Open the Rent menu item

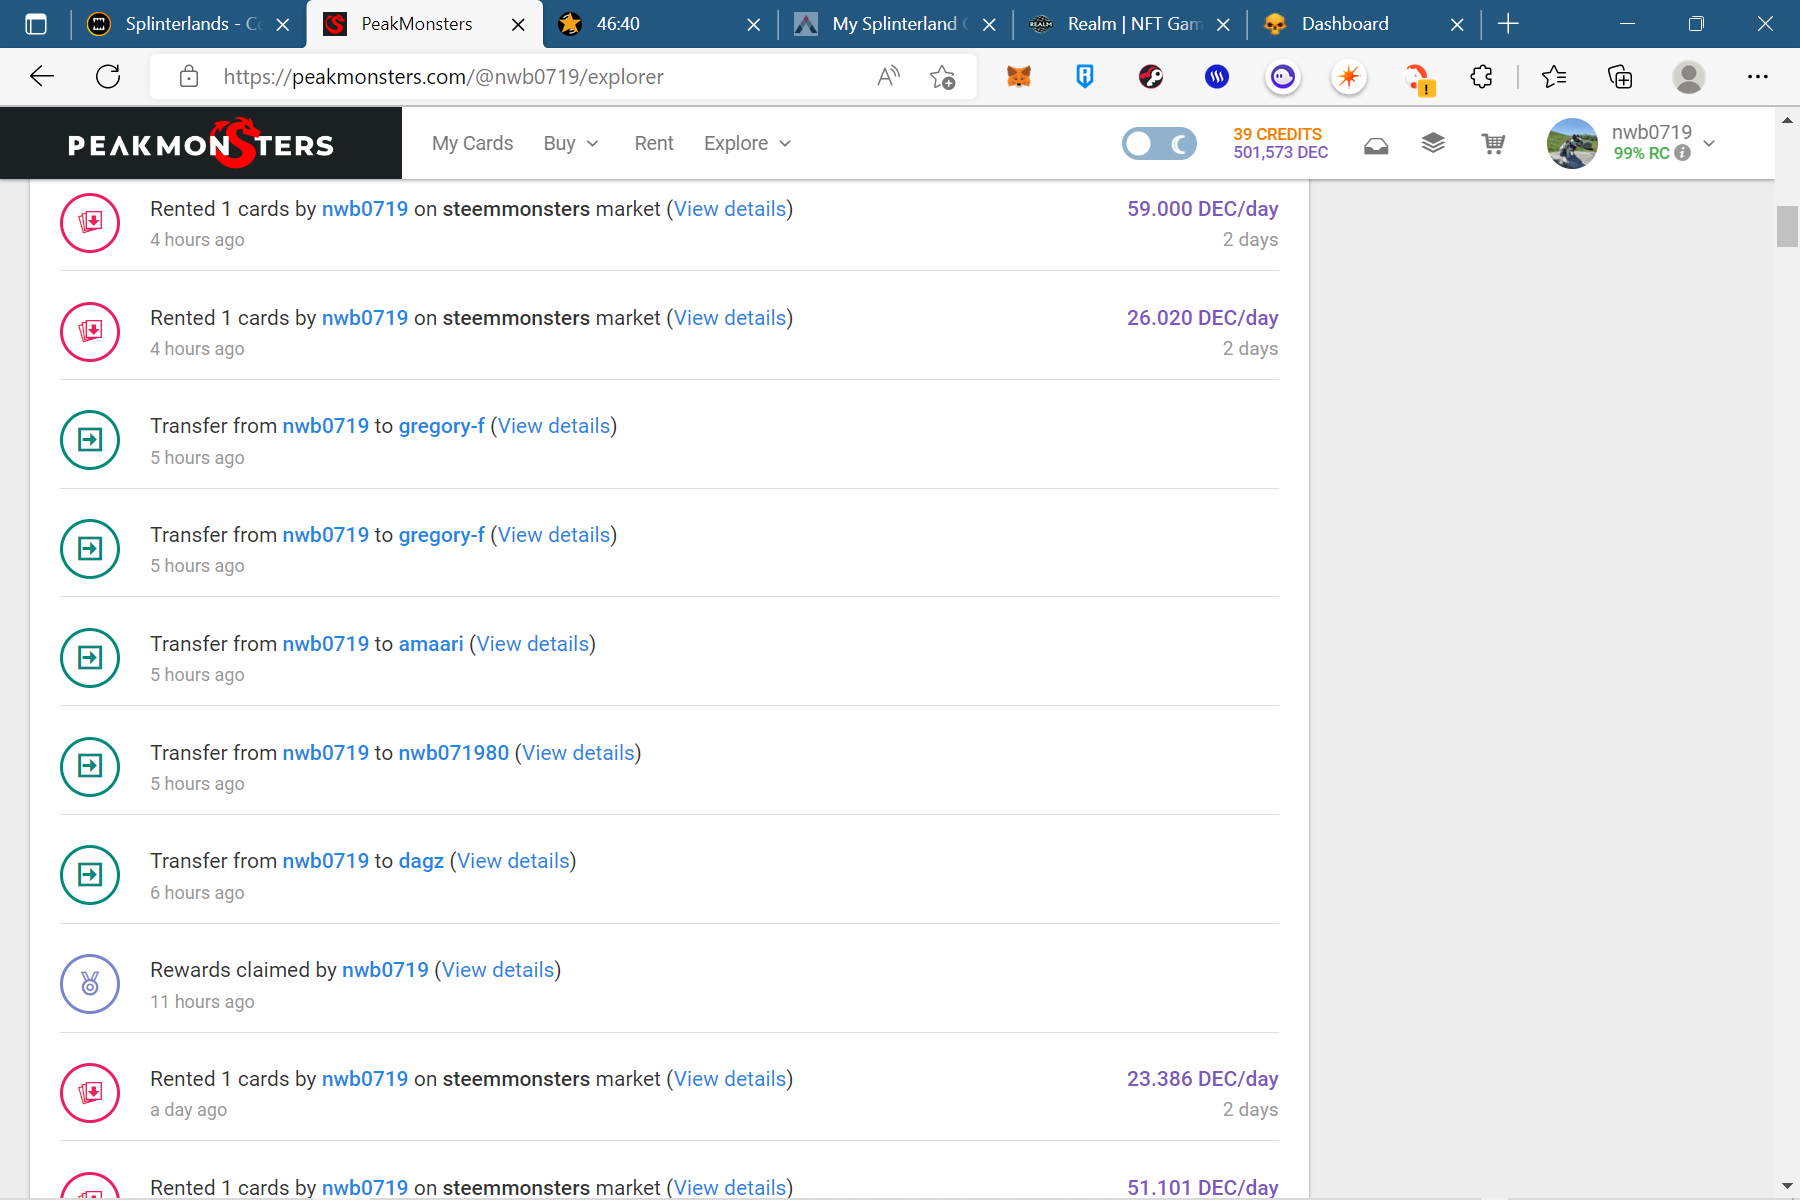point(654,144)
